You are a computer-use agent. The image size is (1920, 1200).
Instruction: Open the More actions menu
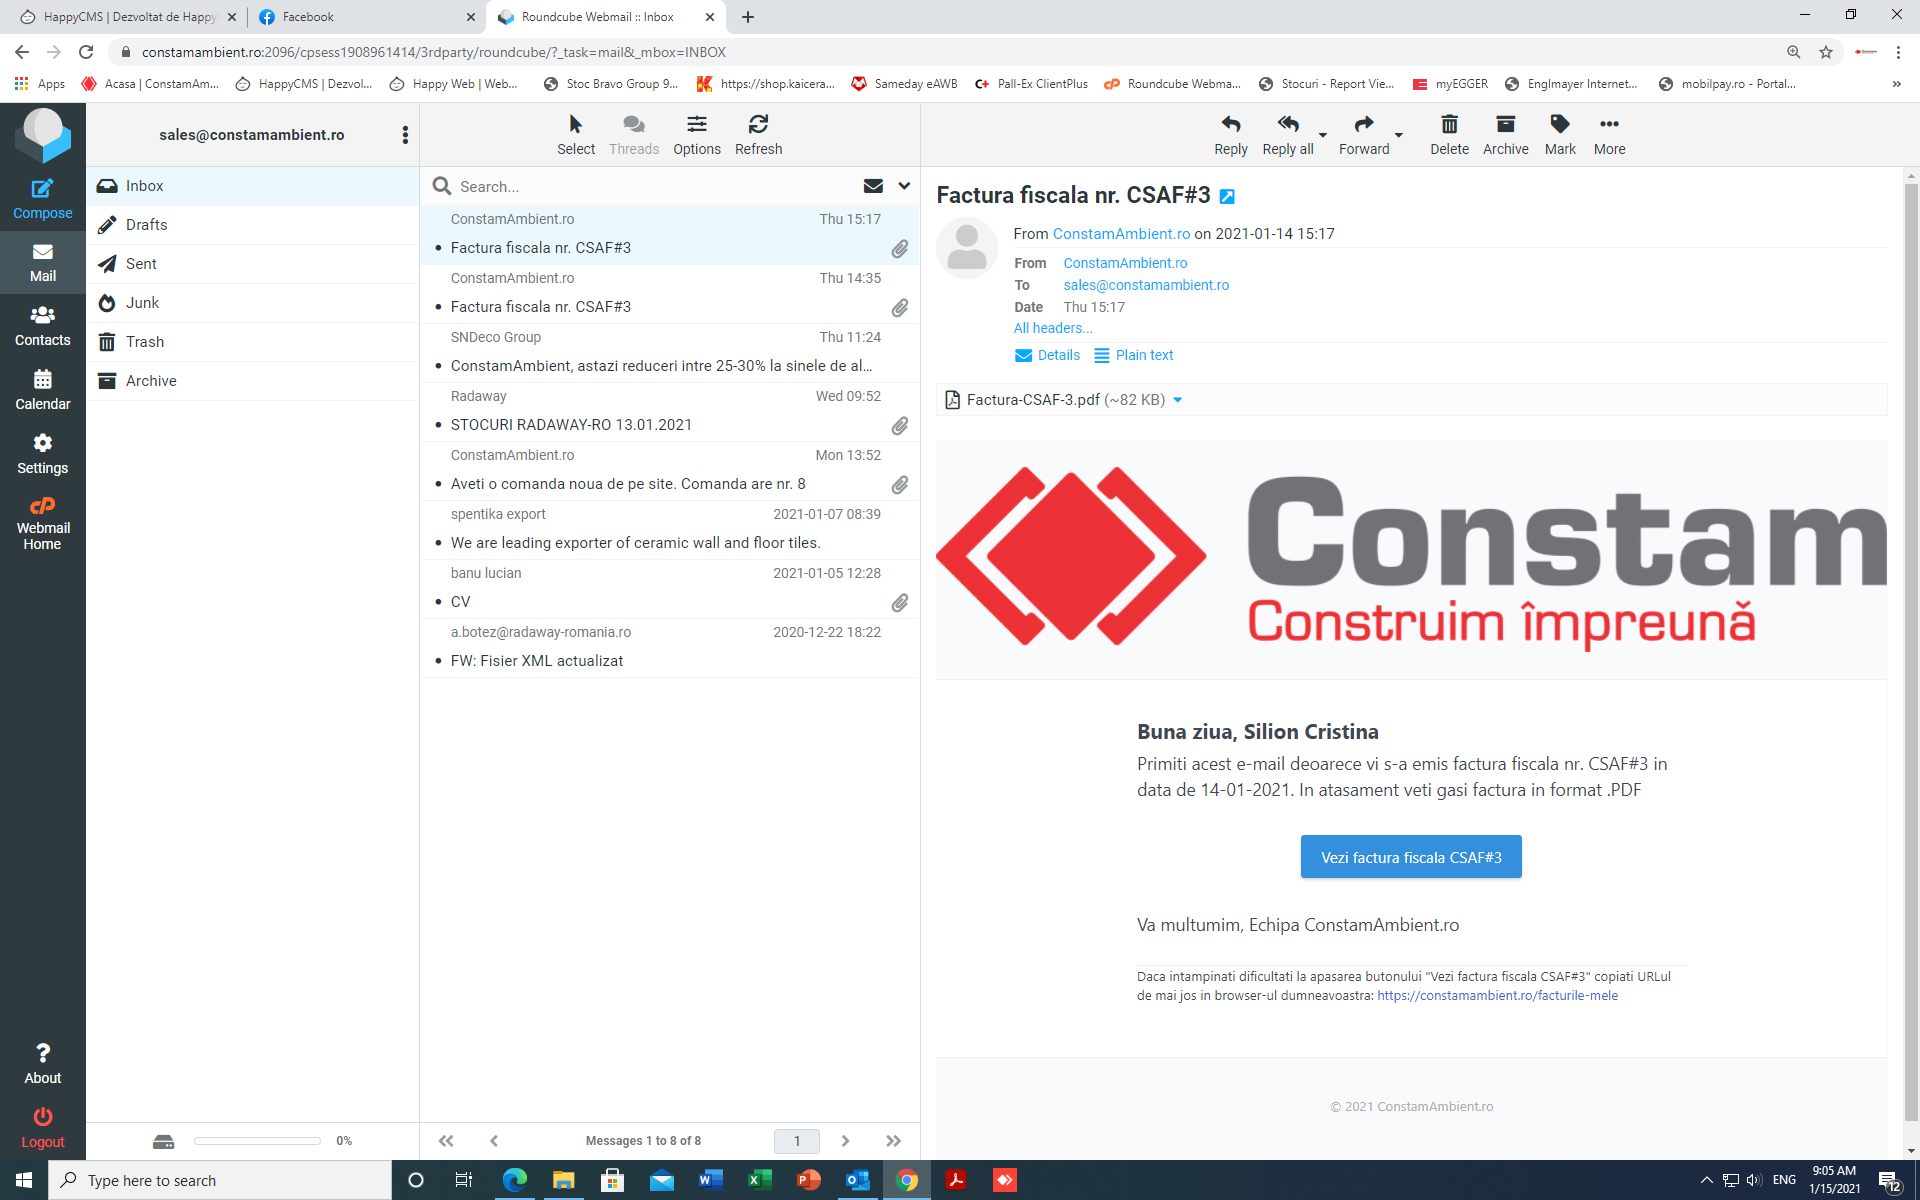pyautogui.click(x=1609, y=135)
